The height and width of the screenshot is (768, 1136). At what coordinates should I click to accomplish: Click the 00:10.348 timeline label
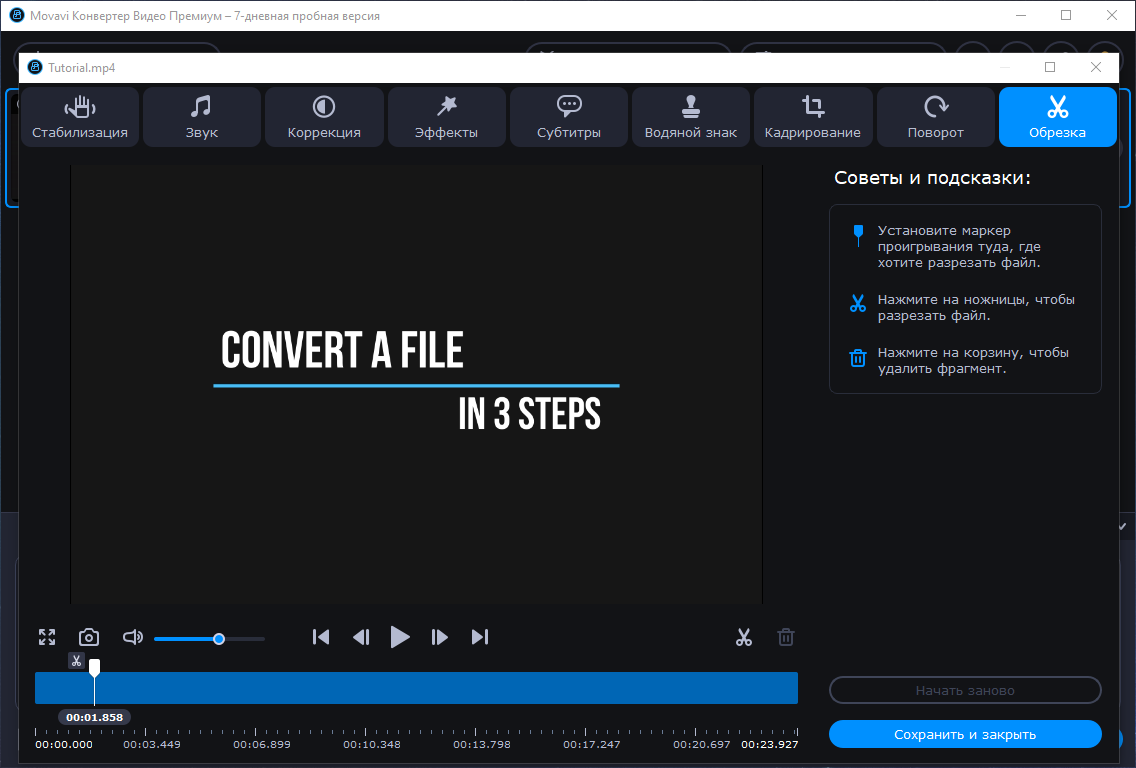(372, 744)
